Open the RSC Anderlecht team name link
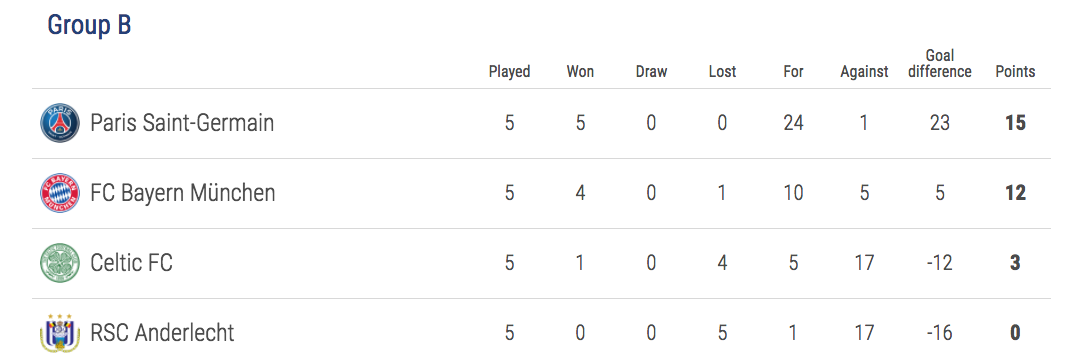This screenshot has height=364, width=1075. click(162, 333)
